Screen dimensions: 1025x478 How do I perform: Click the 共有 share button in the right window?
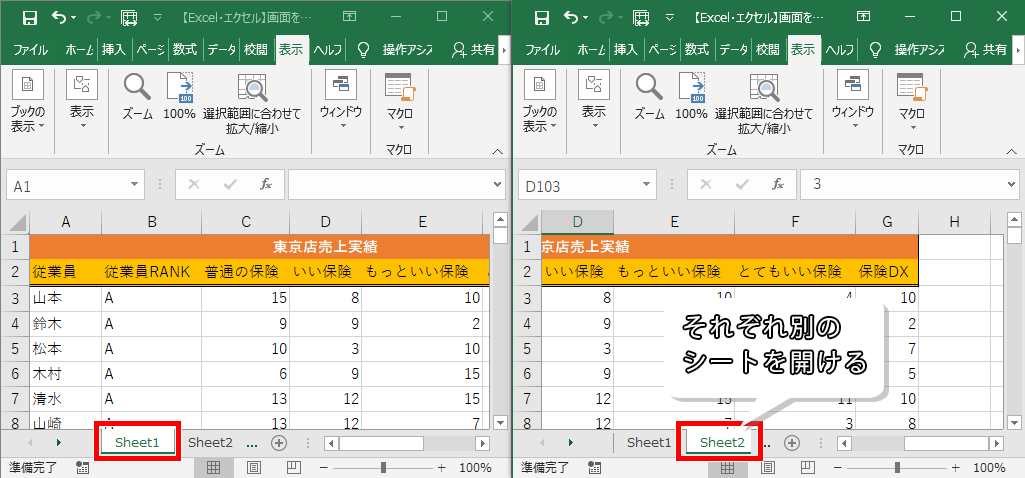coord(983,49)
